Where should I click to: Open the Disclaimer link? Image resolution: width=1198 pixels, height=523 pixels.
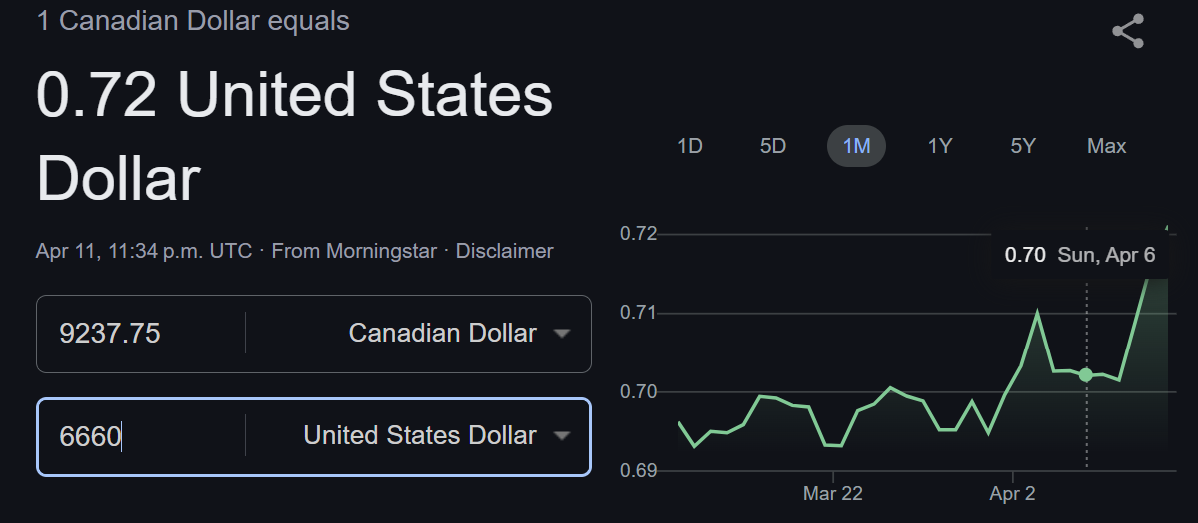pyautogui.click(x=504, y=251)
